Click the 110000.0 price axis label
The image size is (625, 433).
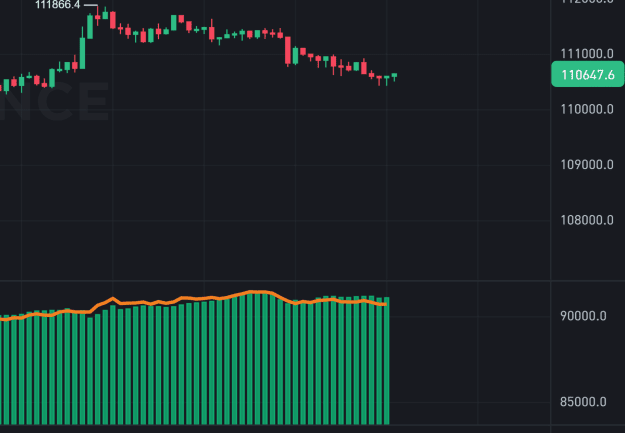pyautogui.click(x=587, y=109)
